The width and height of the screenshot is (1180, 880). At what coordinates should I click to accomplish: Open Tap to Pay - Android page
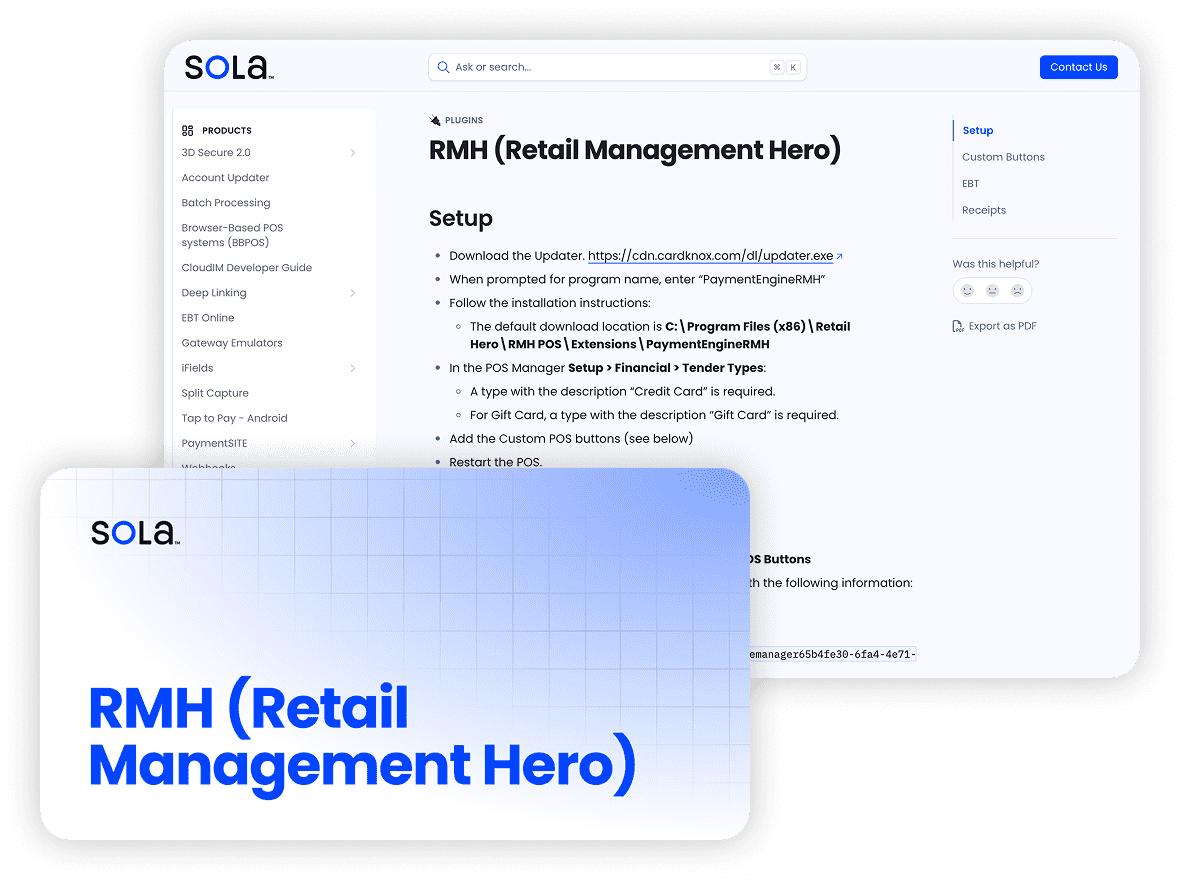point(234,418)
